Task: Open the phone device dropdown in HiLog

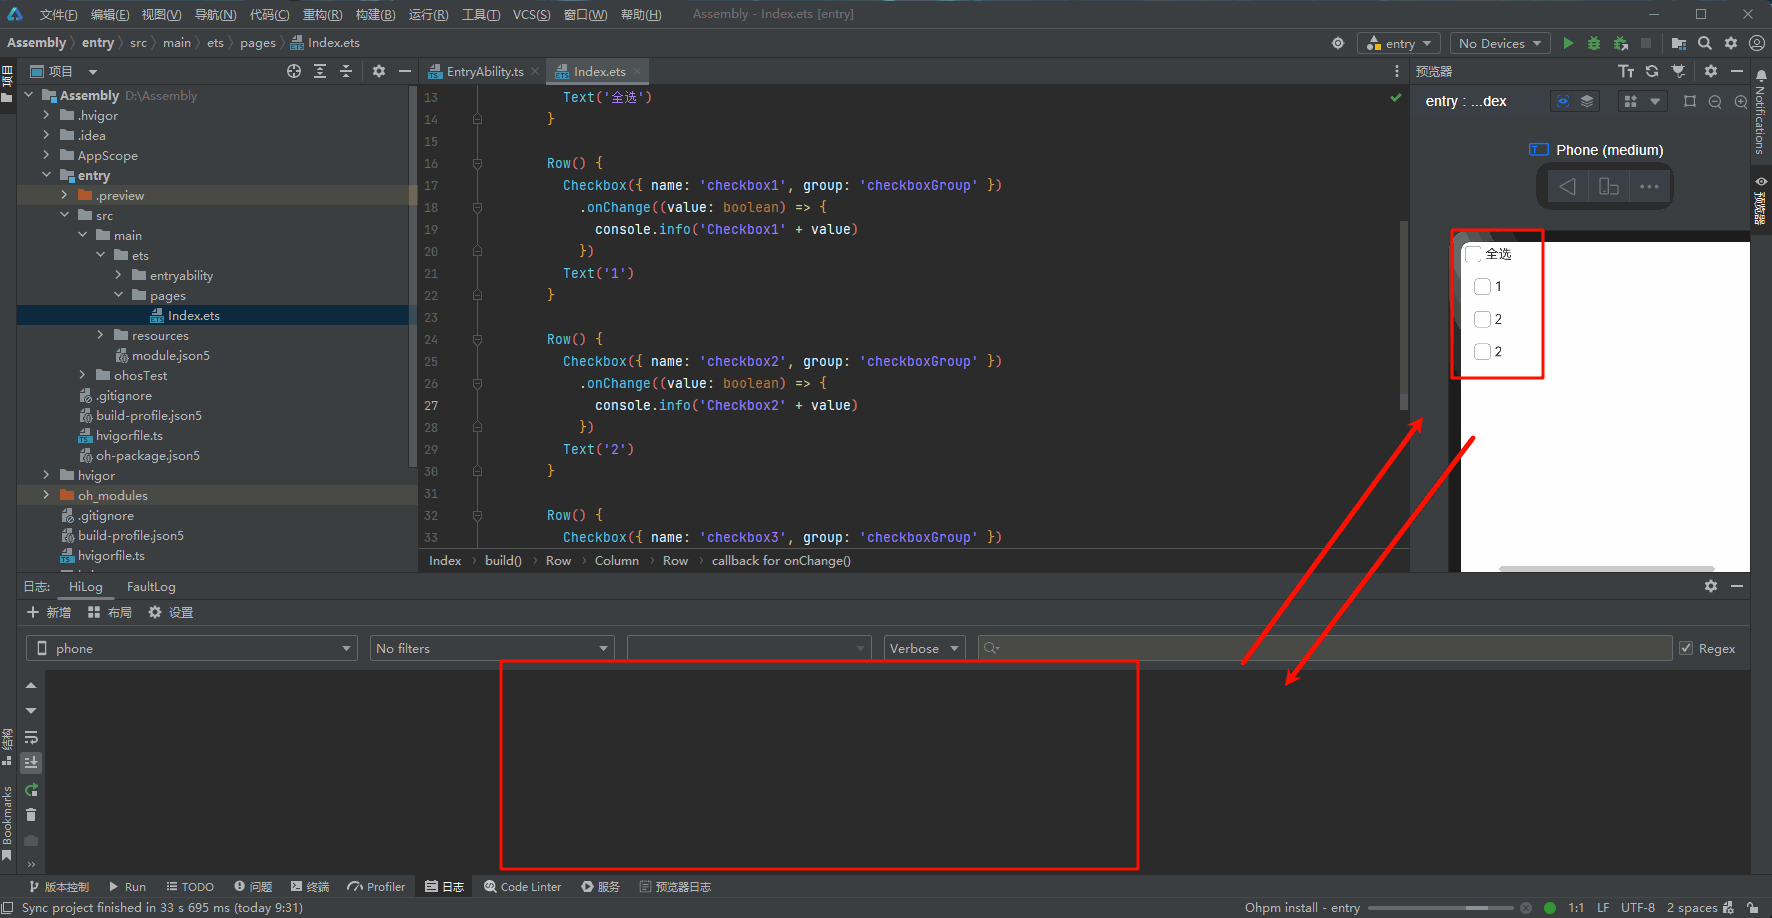Action: [191, 648]
